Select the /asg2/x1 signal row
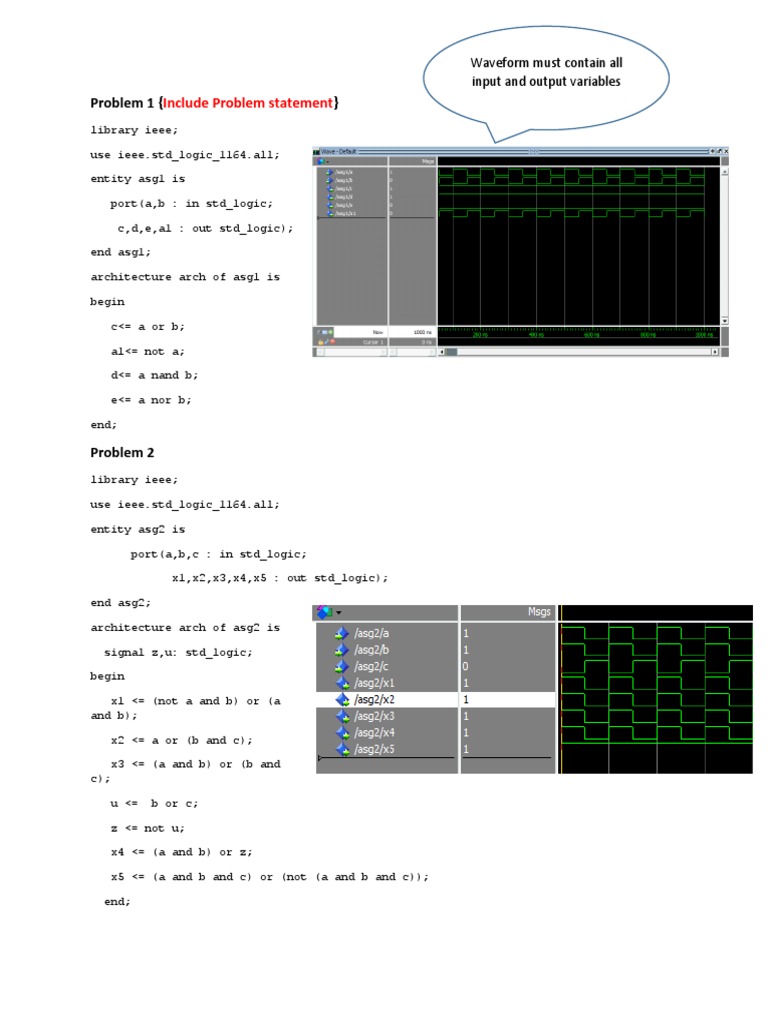 387,683
